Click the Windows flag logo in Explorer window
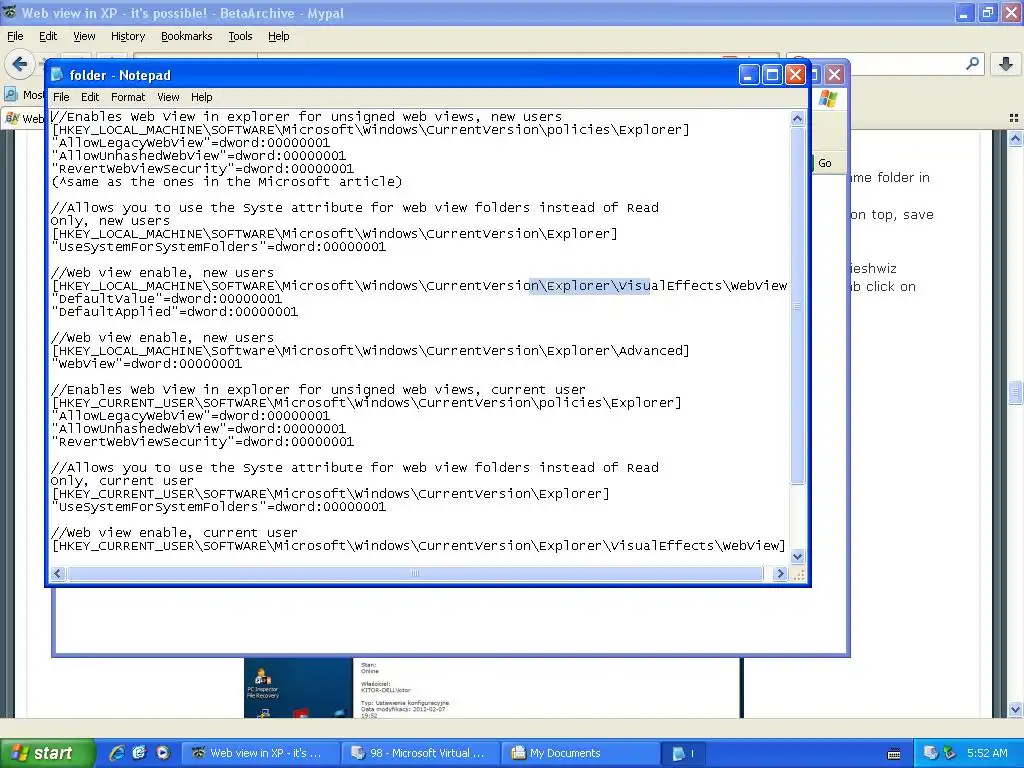Viewport: 1024px width, 768px height. 828,99
